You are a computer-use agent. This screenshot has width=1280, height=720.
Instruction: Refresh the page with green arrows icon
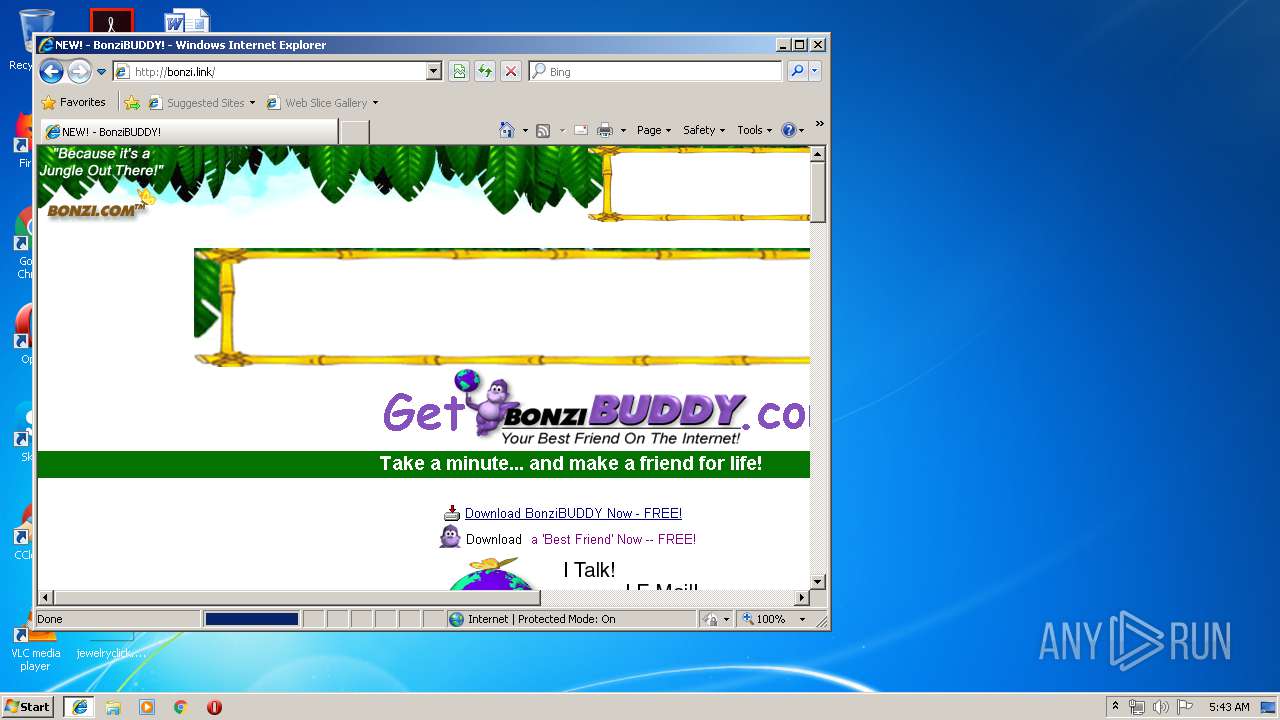point(485,72)
